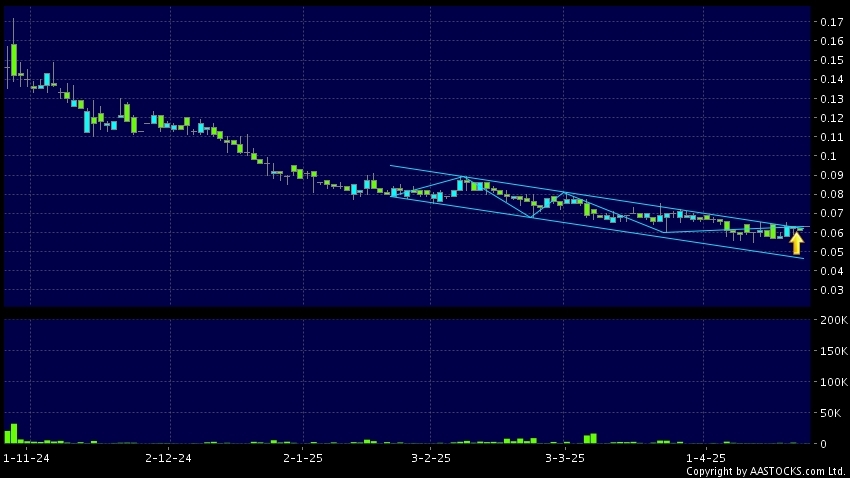Click the 1-4-25 date label
Image resolution: width=850 pixels, height=478 pixels.
click(705, 458)
